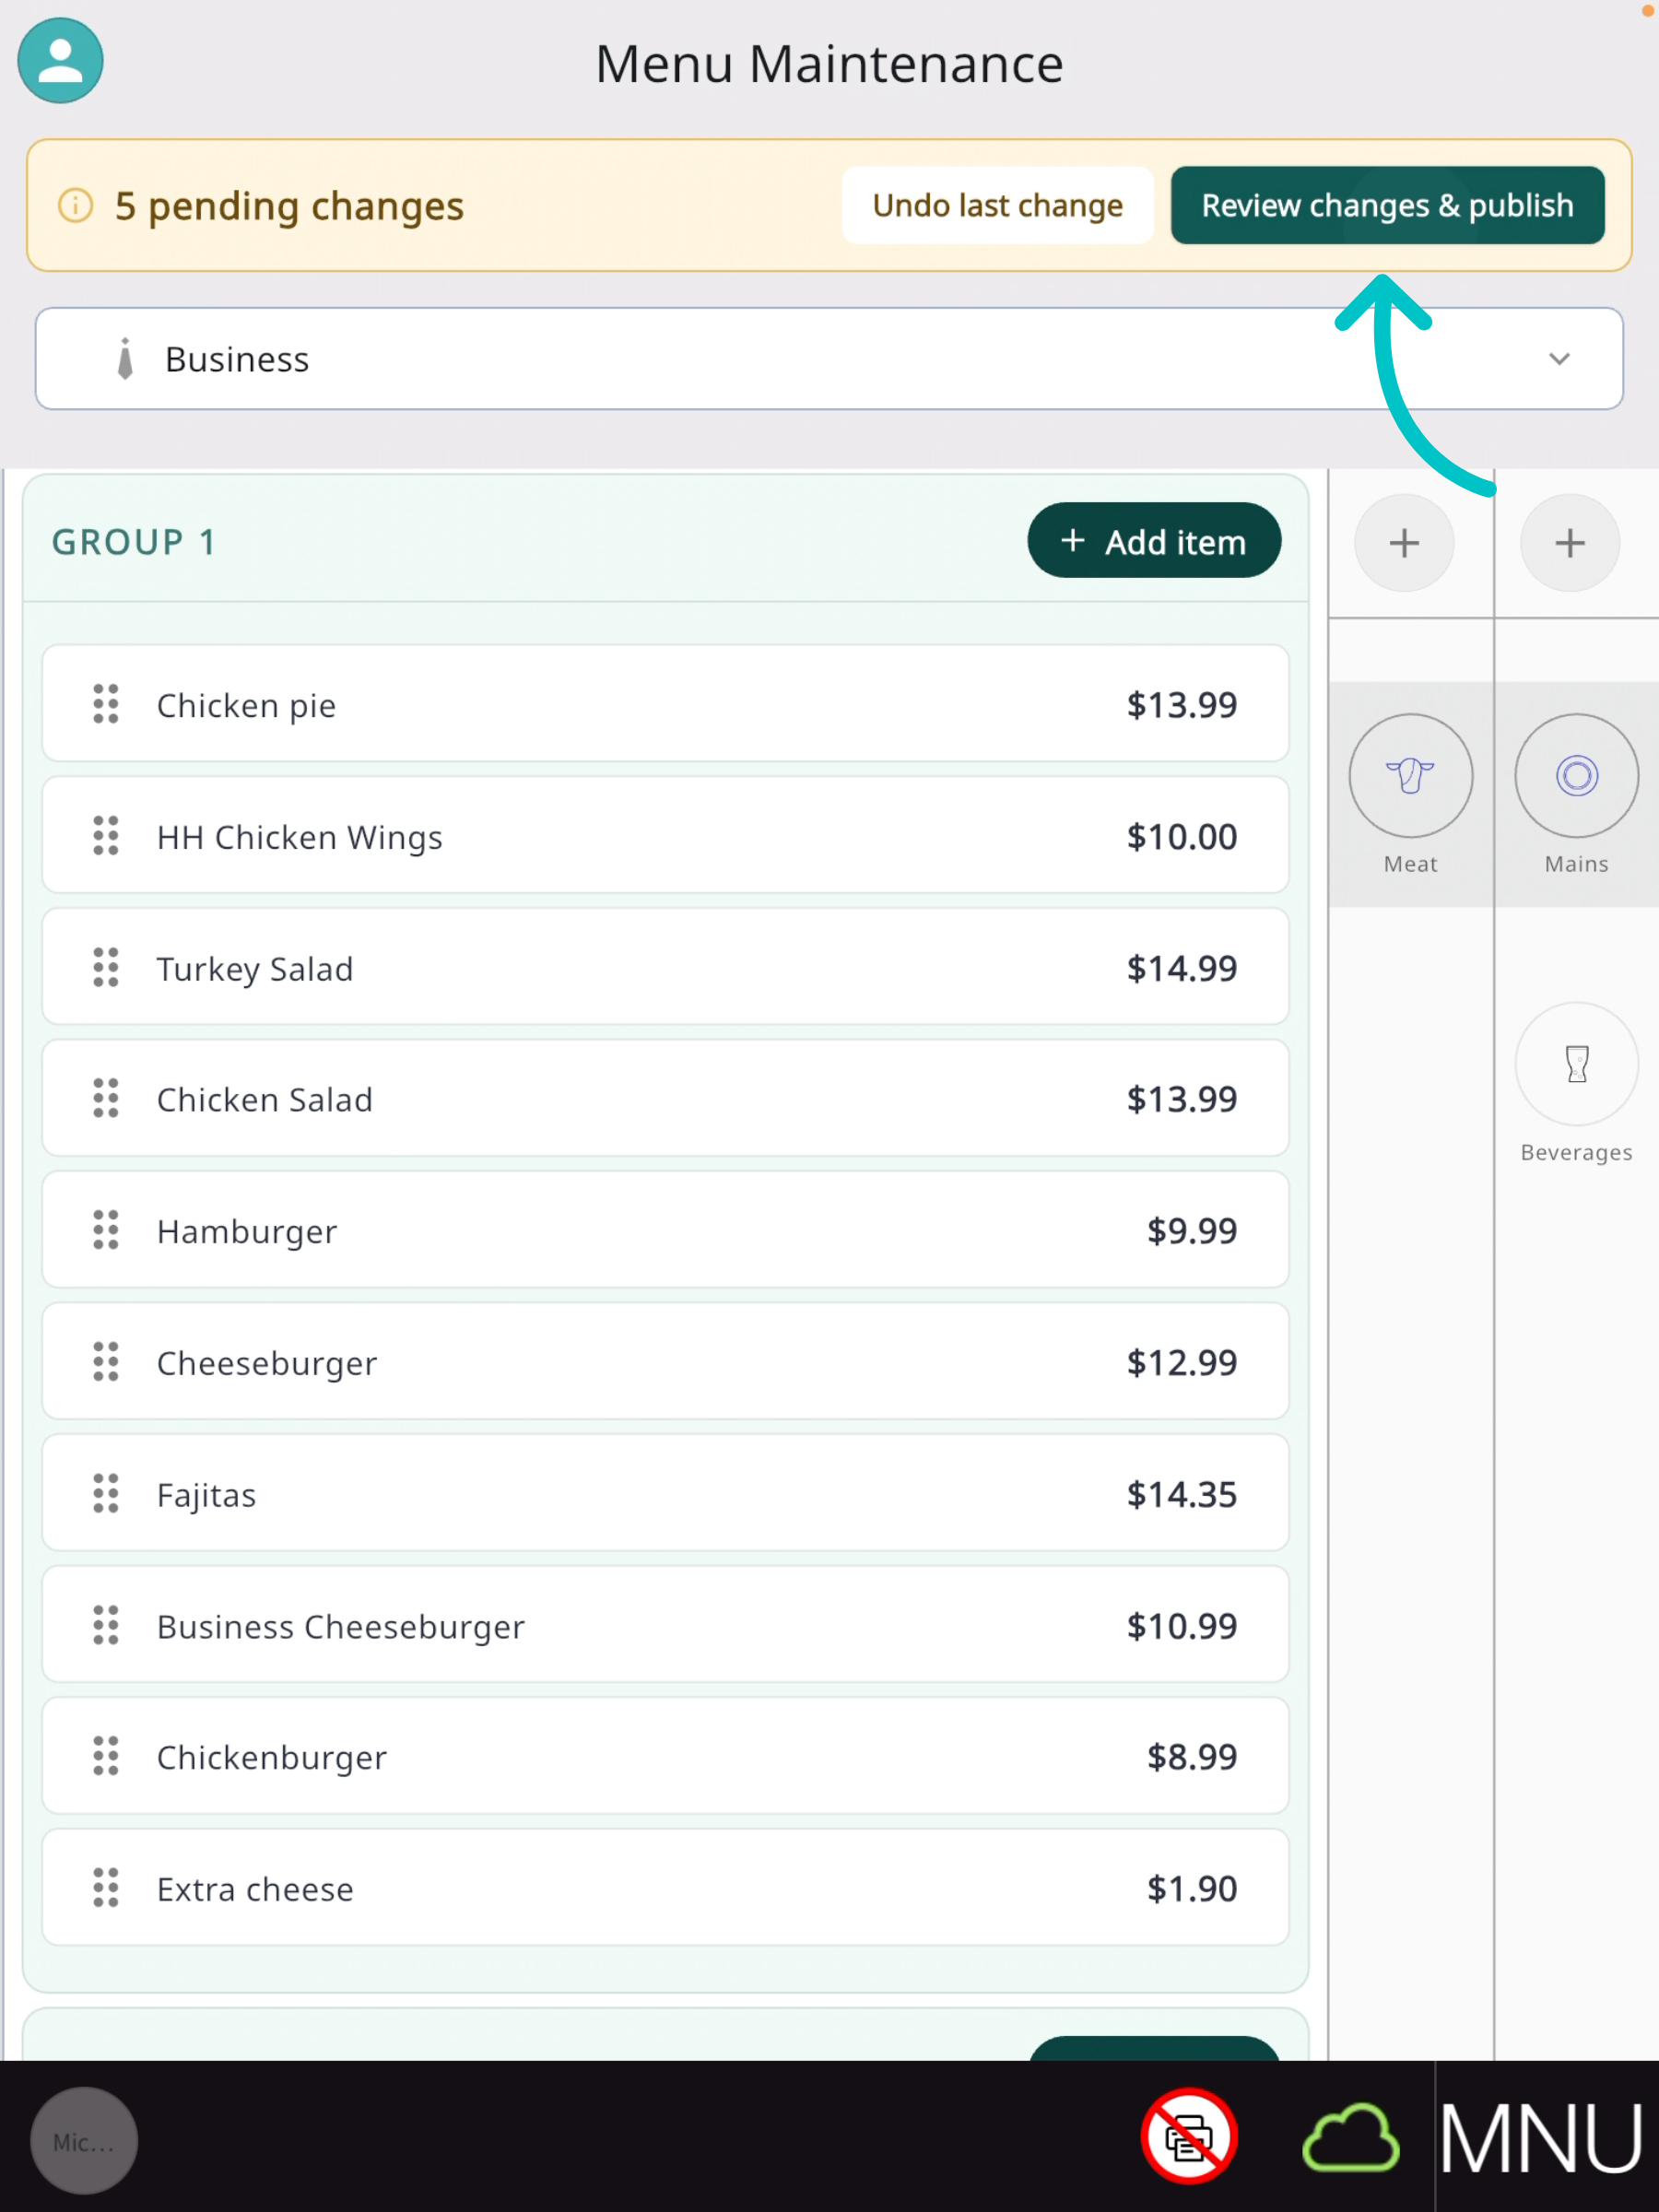This screenshot has height=2212, width=1659.
Task: Click the Cheeseburger row drag handle
Action: click(106, 1362)
